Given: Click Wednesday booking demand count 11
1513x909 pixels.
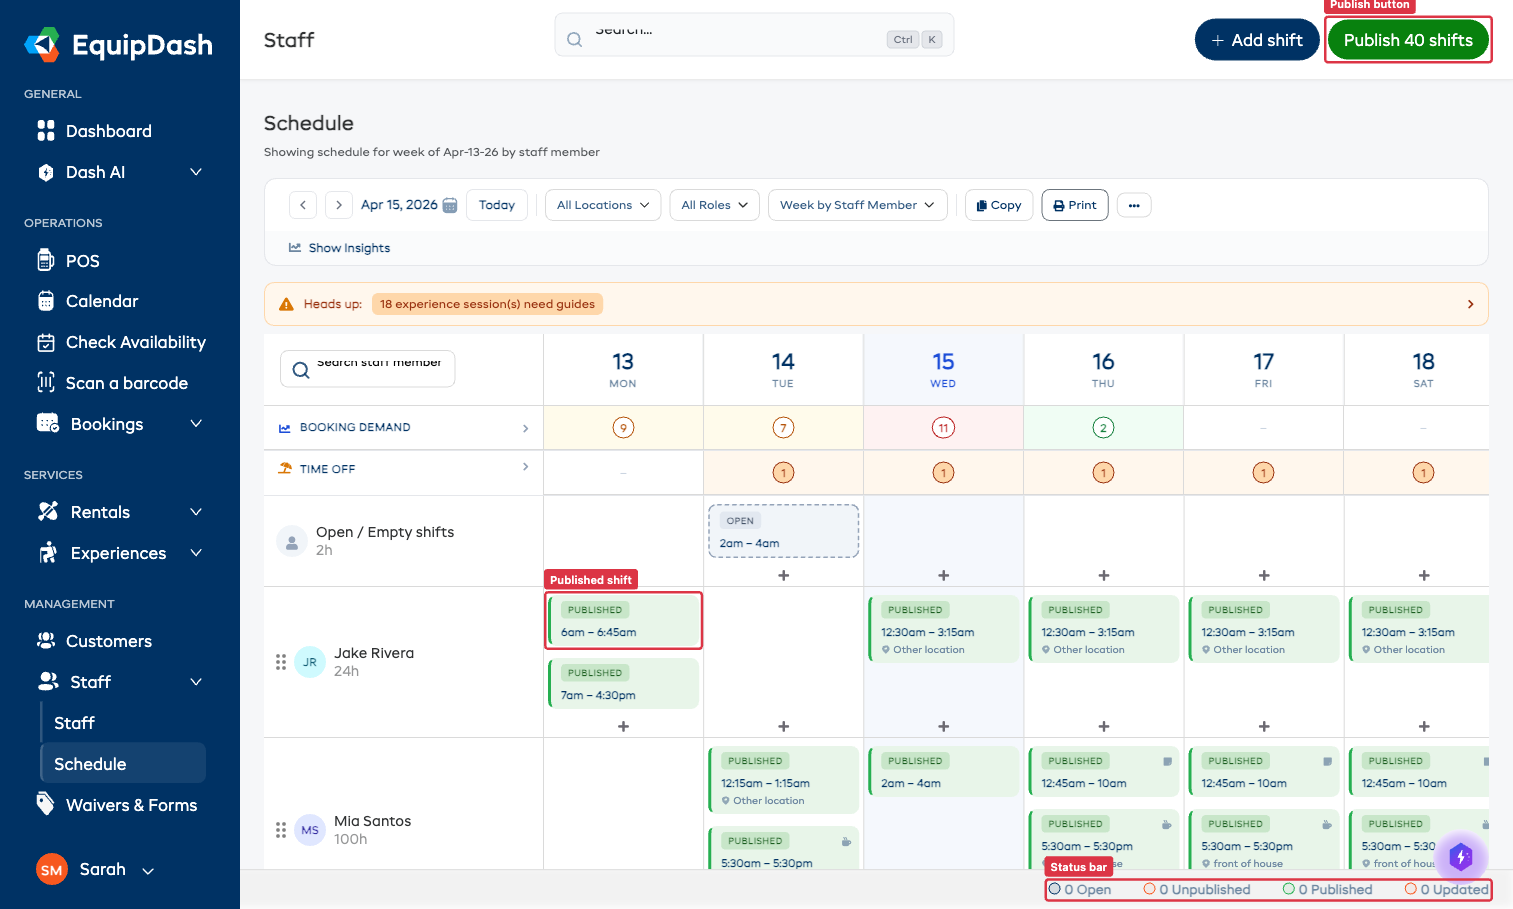Looking at the screenshot, I should coord(943,428).
